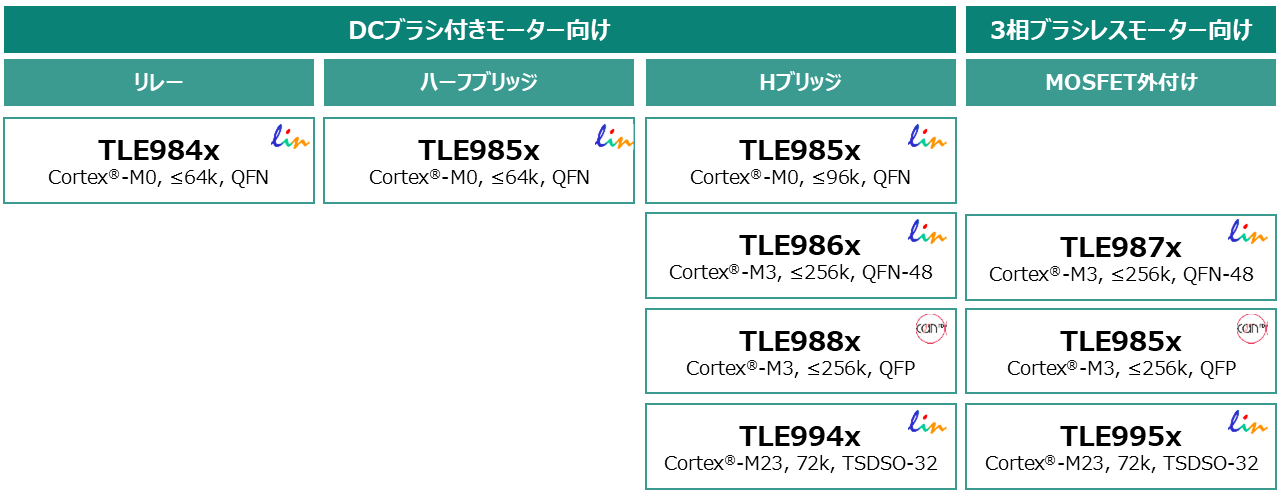Screen dimensions: 1280x495
Task: Click the MOSFET外付け category header
Action: click(1121, 82)
